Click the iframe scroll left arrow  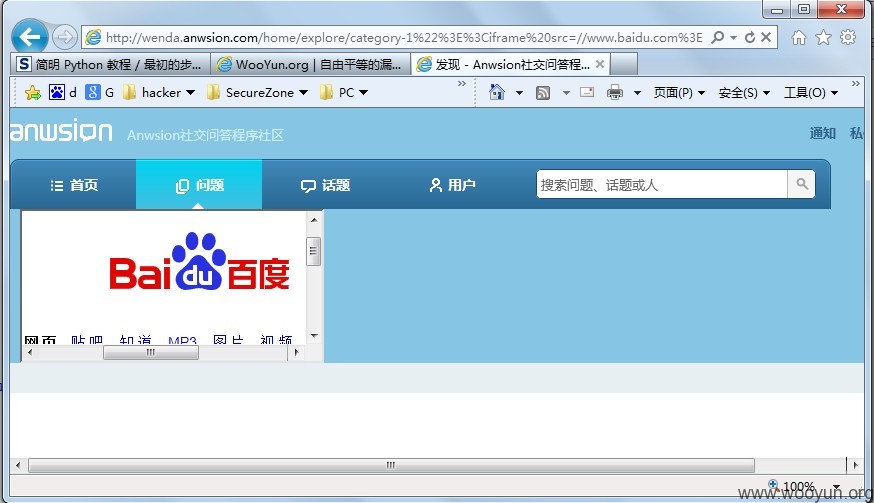coord(30,352)
